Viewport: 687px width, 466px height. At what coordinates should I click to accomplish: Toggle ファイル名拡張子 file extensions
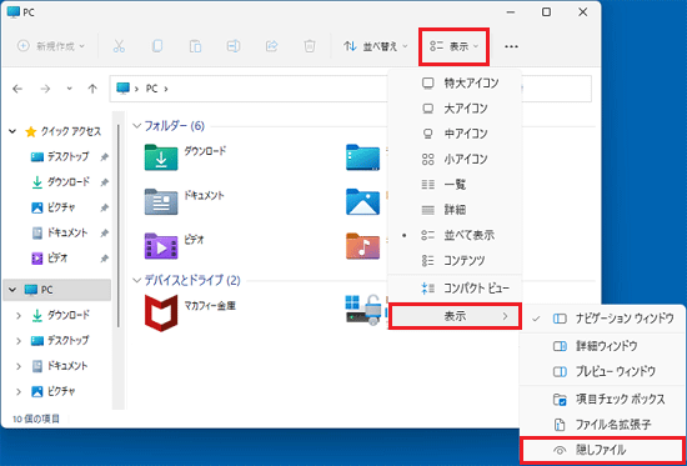pos(603,425)
